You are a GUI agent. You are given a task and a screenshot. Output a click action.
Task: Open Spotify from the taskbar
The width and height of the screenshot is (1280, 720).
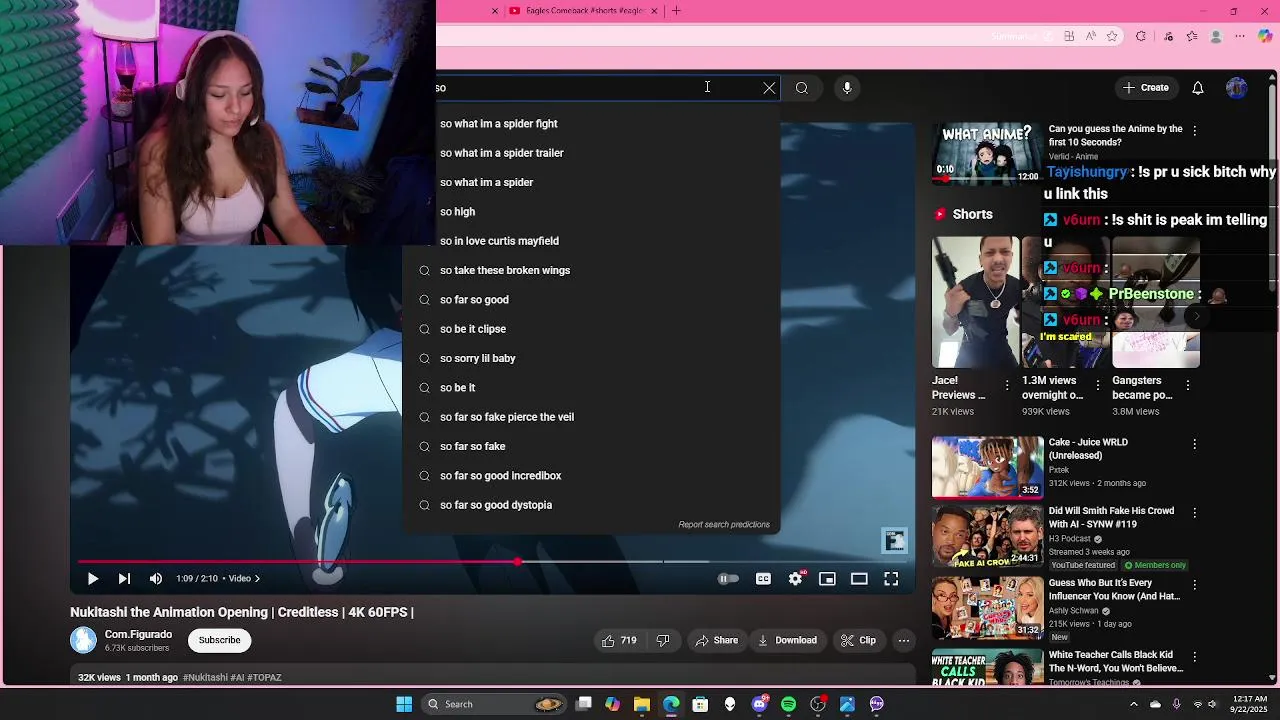(x=788, y=704)
